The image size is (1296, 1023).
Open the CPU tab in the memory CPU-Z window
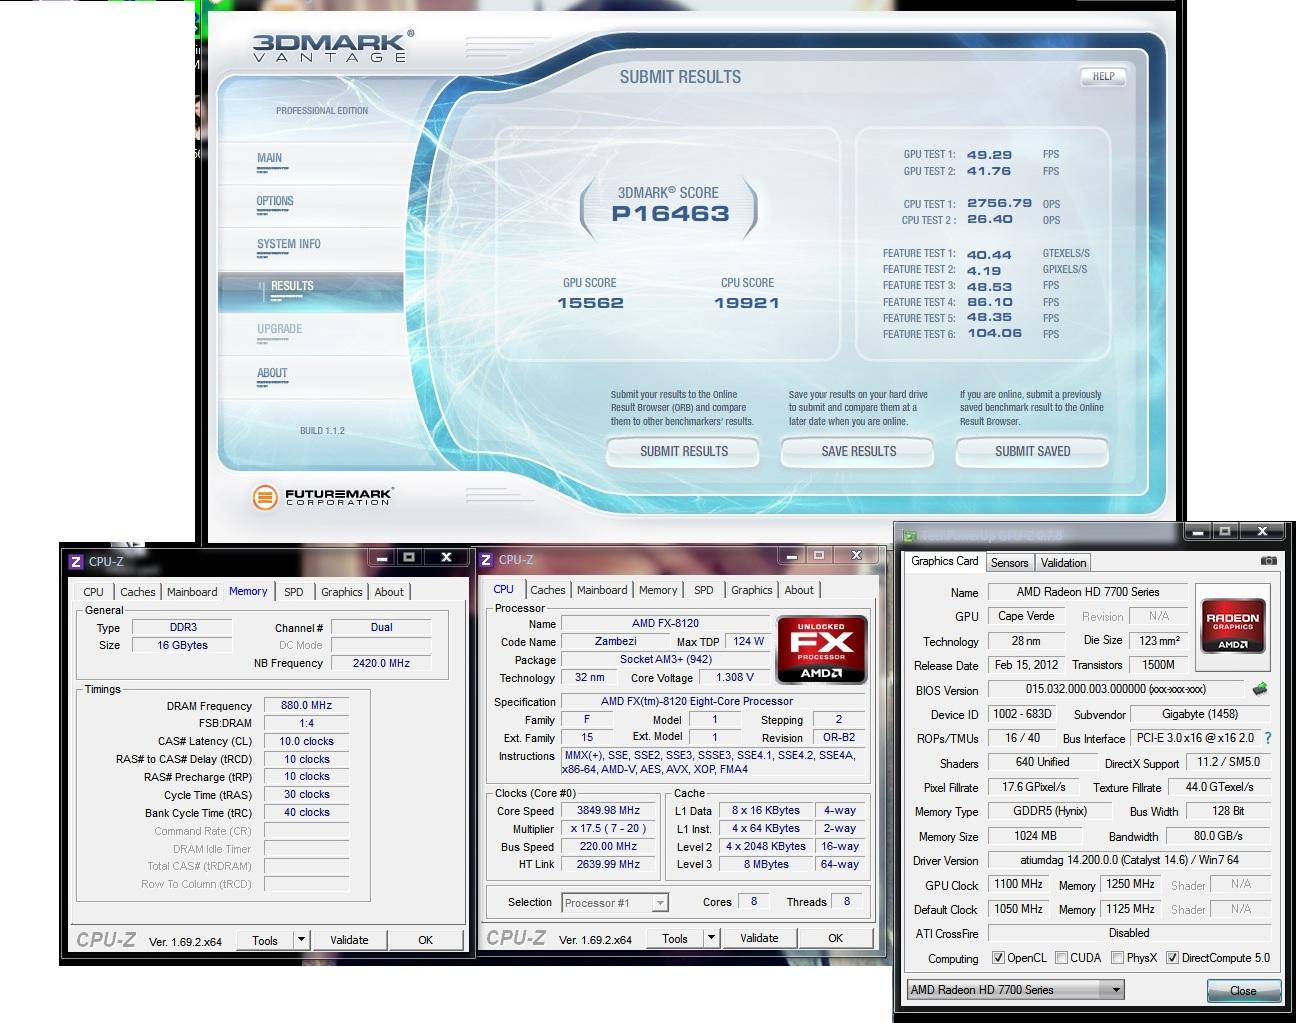pyautogui.click(x=94, y=592)
